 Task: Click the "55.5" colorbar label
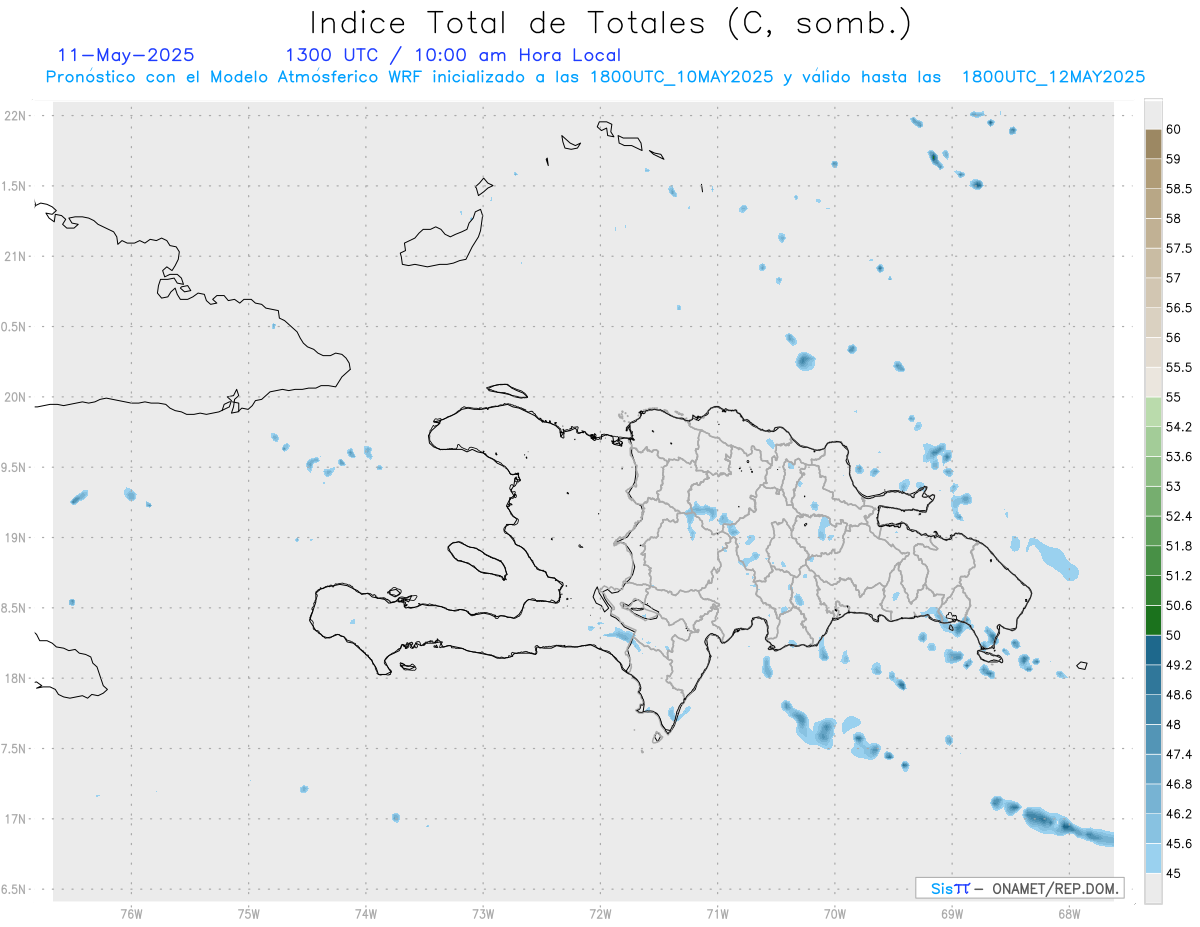[1178, 368]
